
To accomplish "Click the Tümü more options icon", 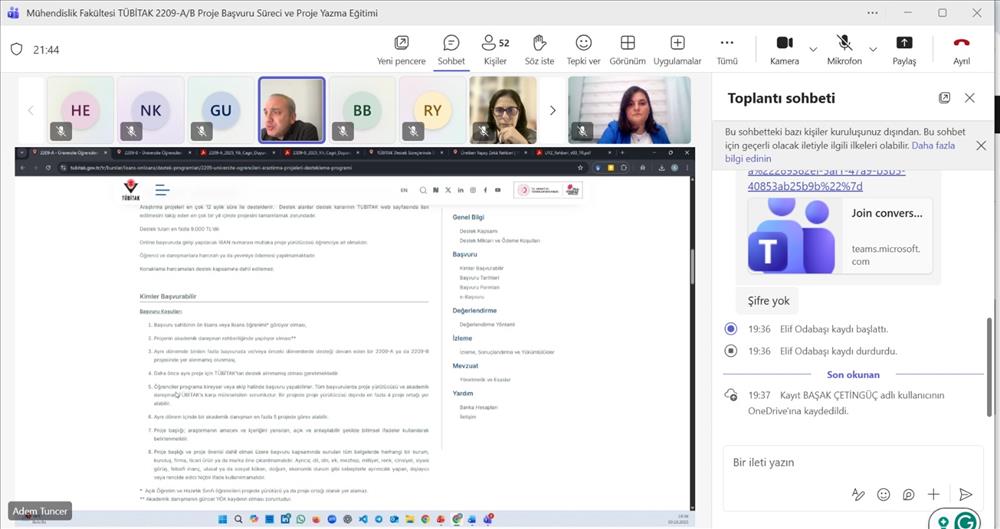I will tap(727, 43).
